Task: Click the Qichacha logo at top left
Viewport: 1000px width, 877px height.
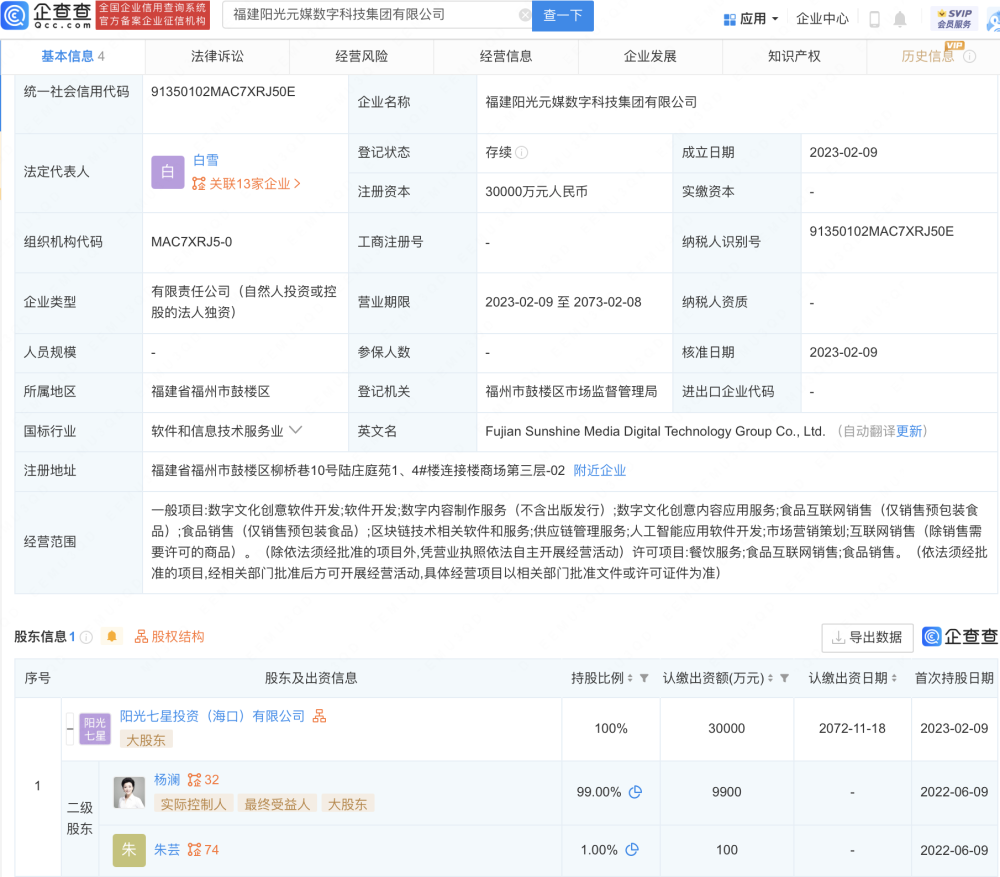Action: click(x=47, y=15)
